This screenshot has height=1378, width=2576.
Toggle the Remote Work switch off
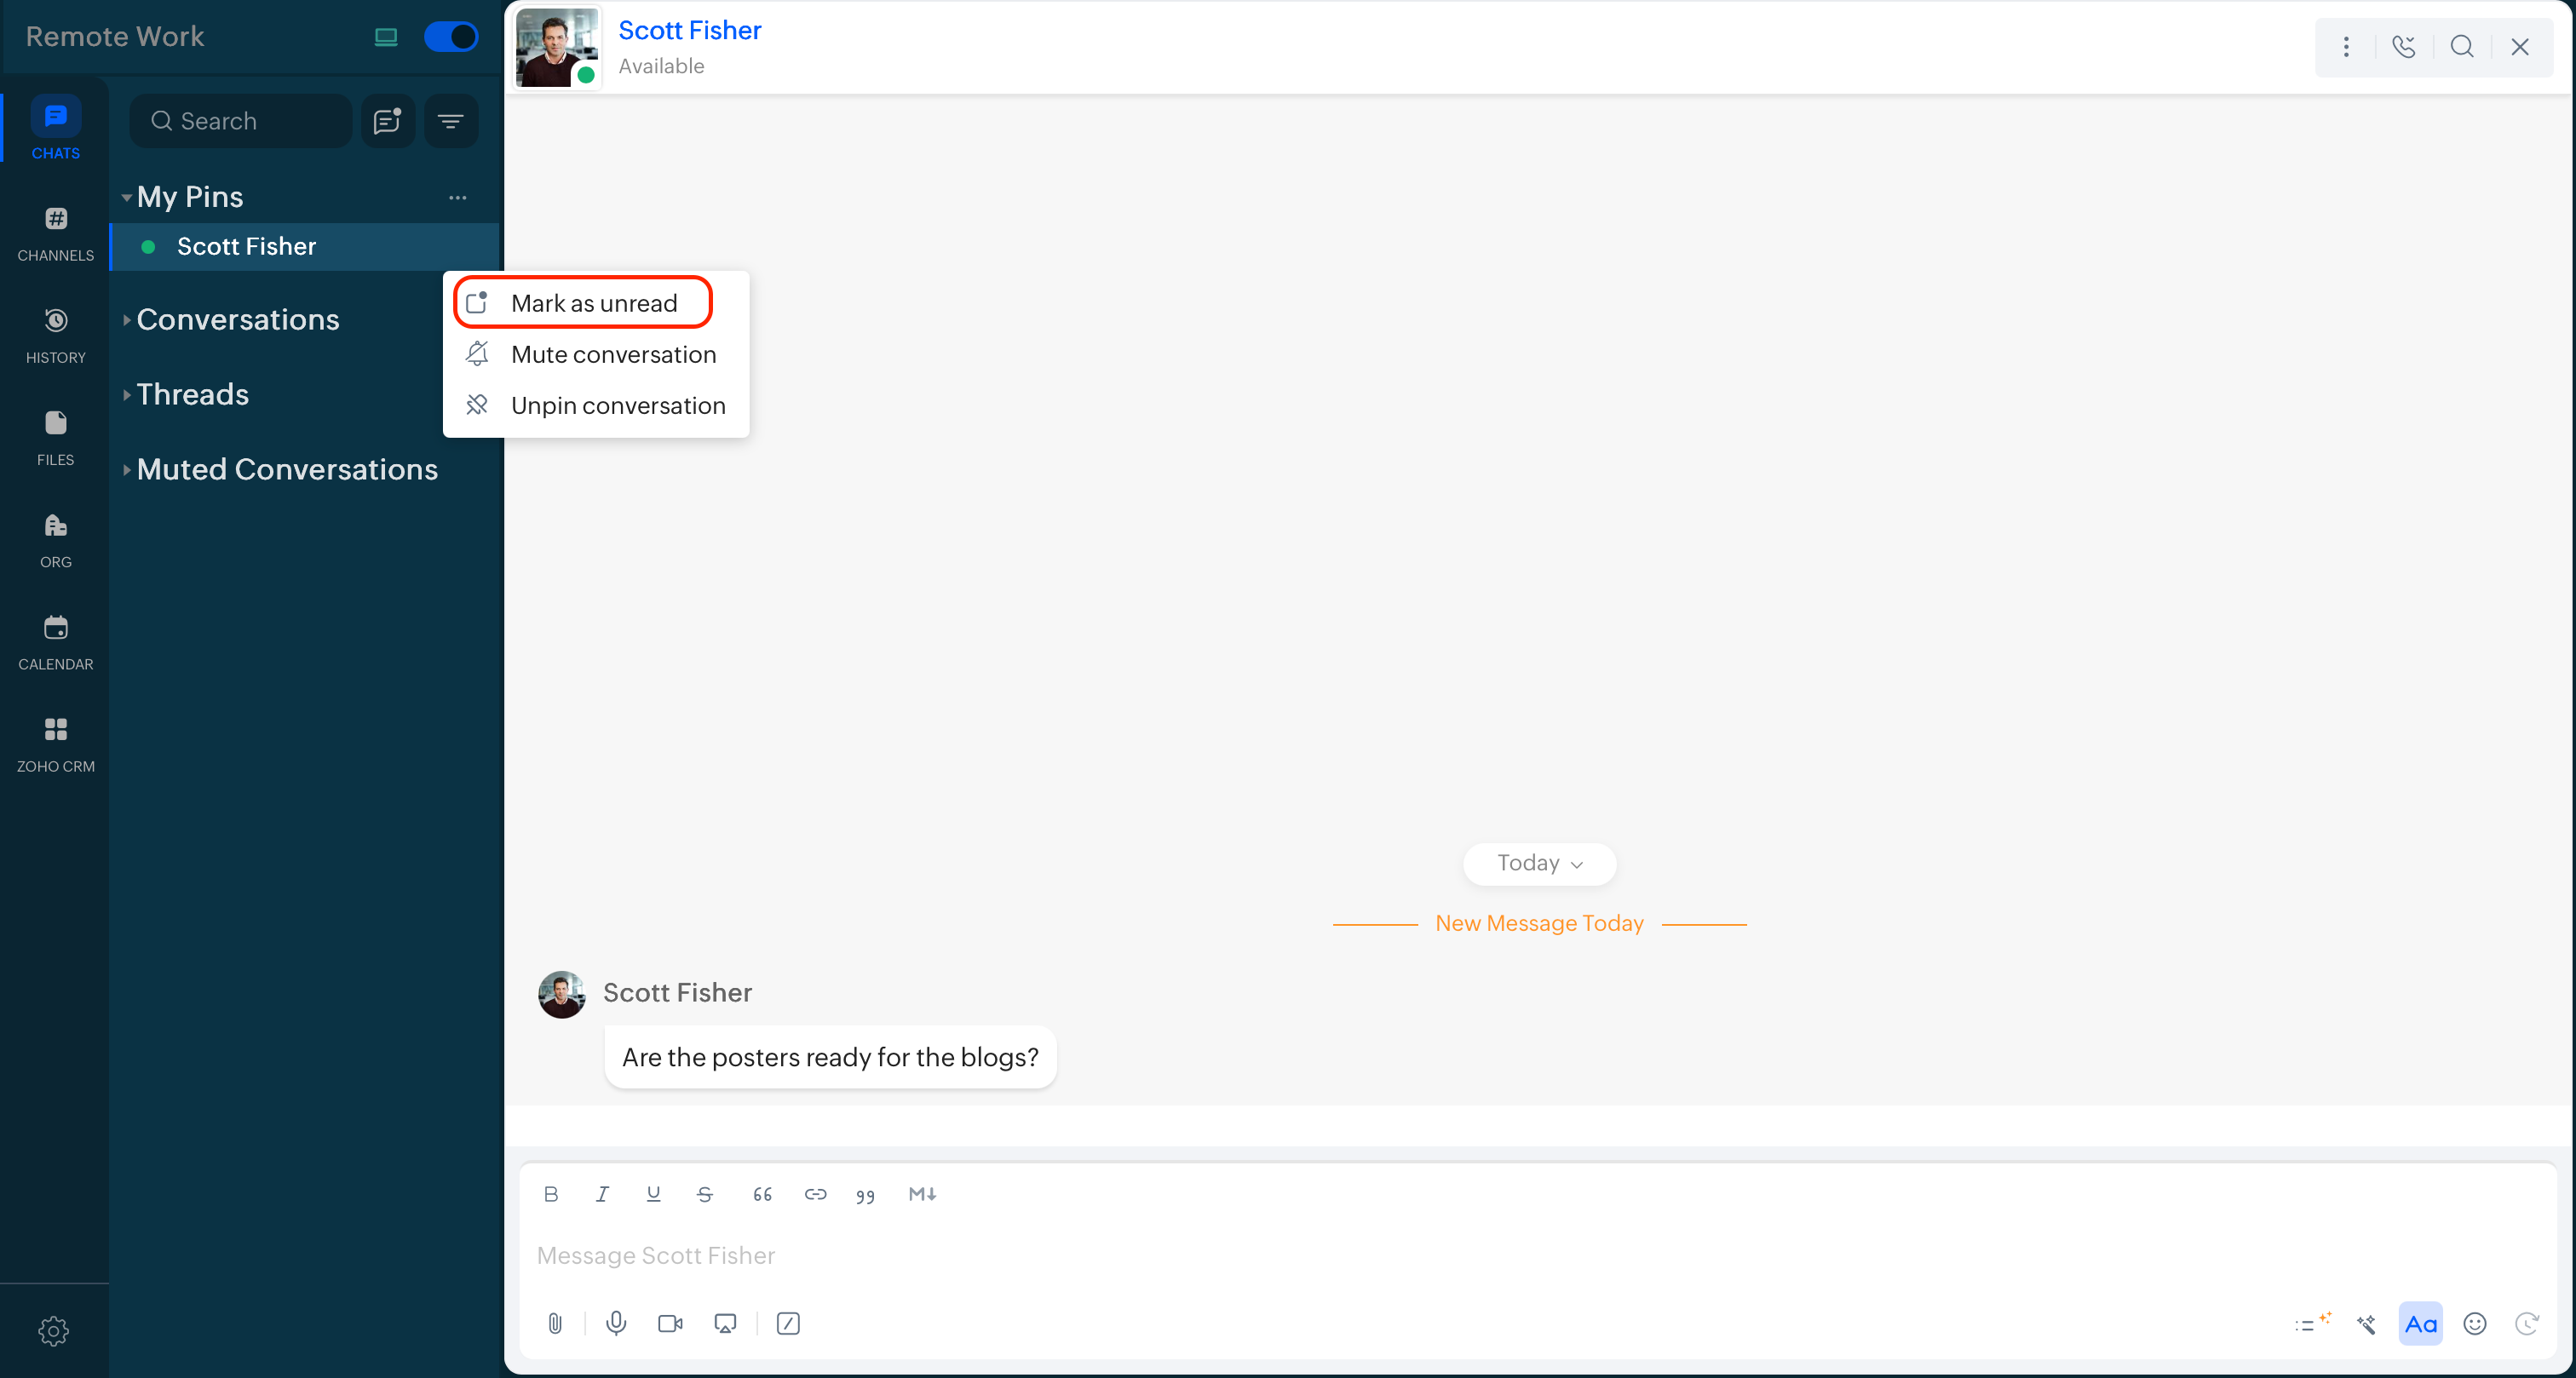click(451, 37)
